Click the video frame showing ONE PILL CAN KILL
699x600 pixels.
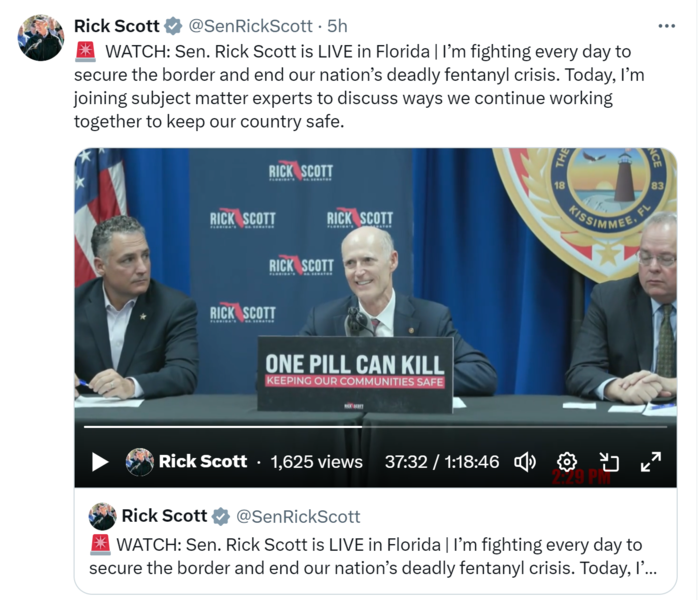tap(375, 285)
